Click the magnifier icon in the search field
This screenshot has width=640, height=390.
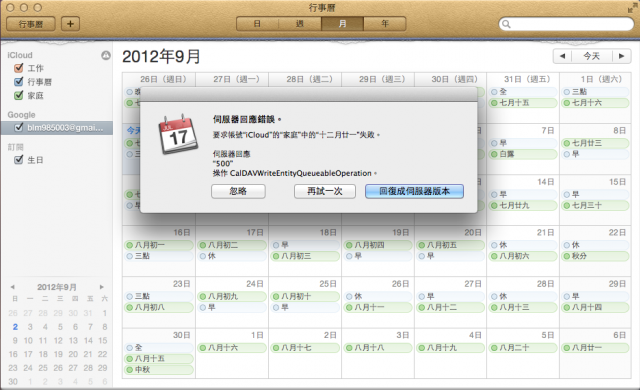506,24
